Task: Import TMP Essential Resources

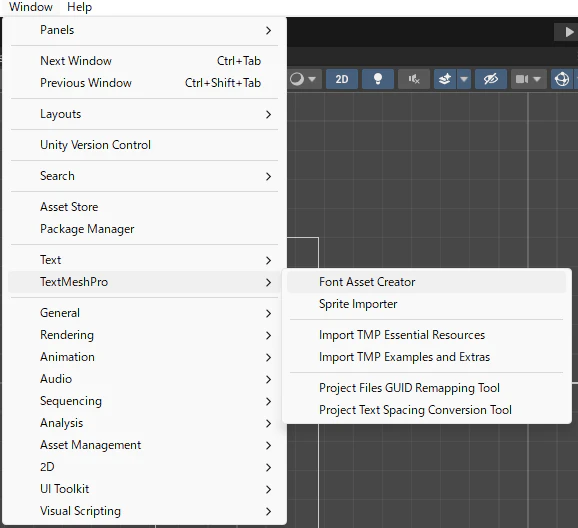Action: 426,335
